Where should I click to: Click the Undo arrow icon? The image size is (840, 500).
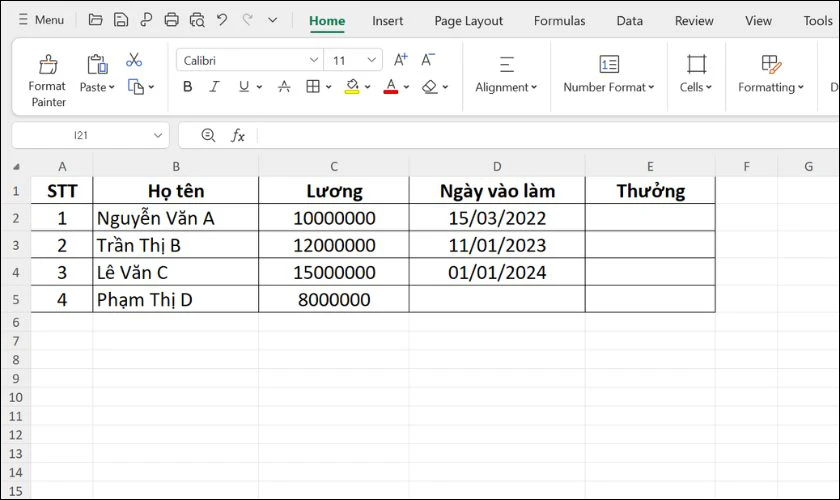point(222,20)
